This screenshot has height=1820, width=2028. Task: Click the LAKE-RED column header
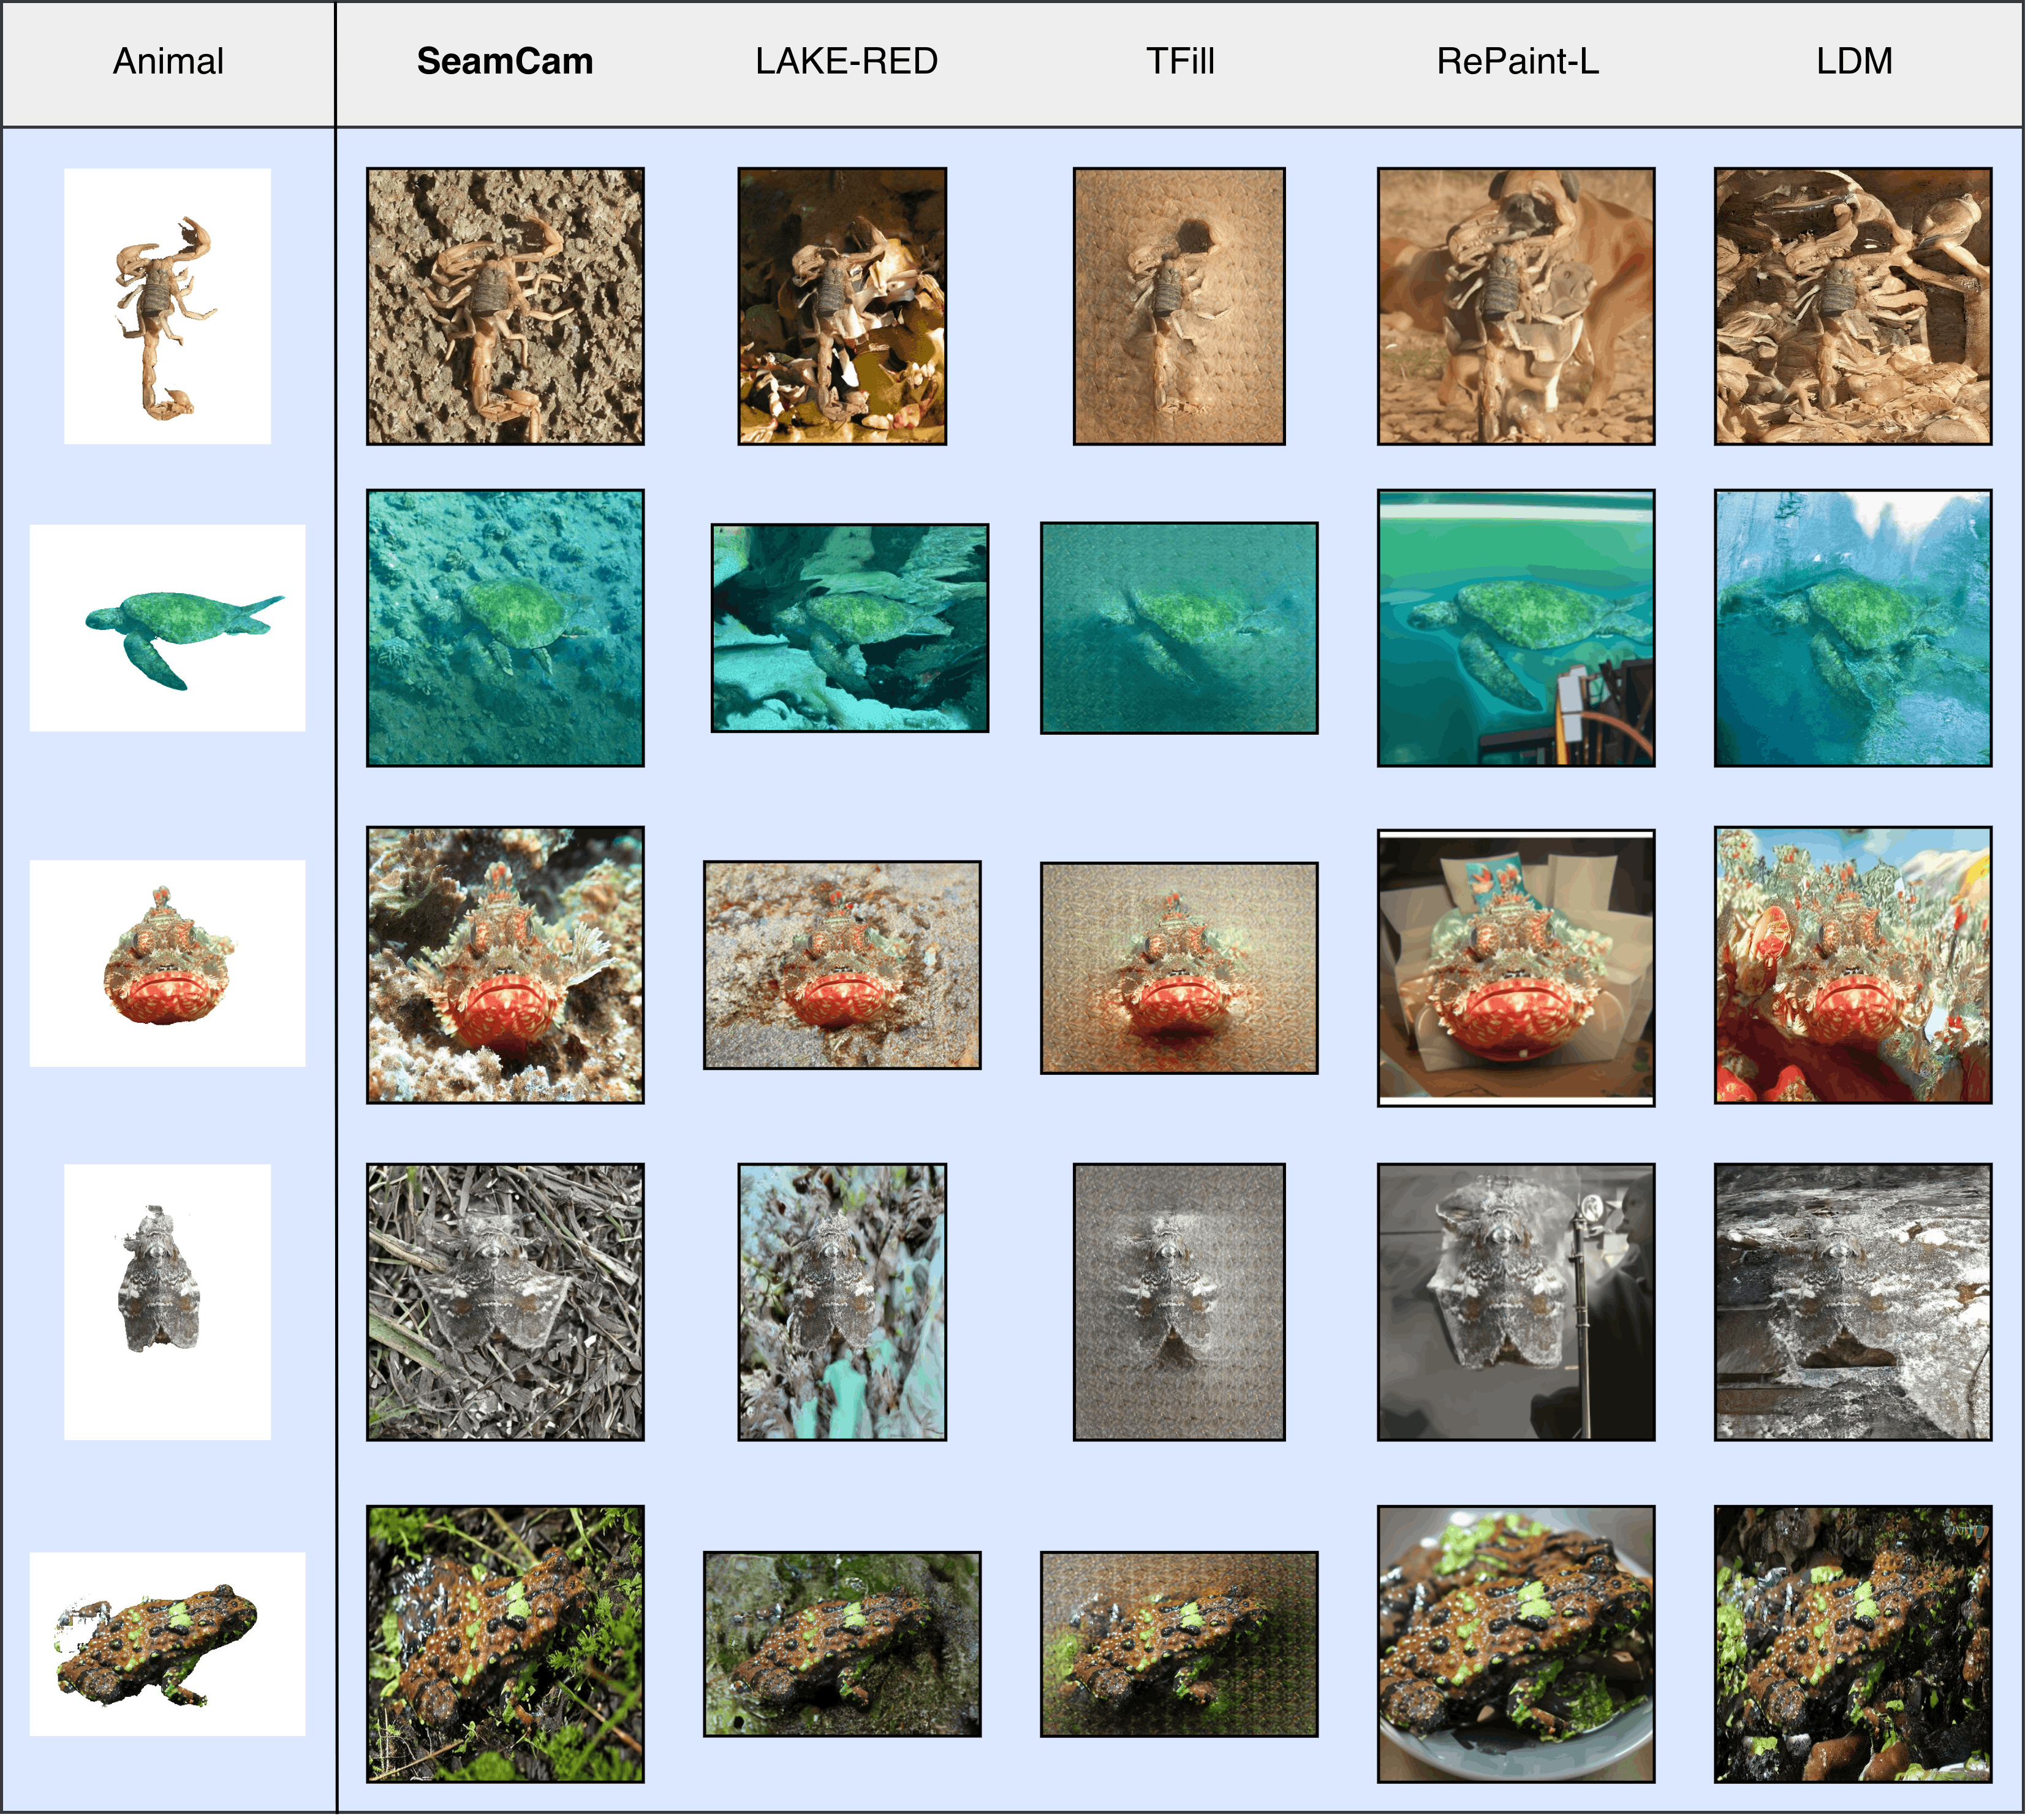point(847,61)
